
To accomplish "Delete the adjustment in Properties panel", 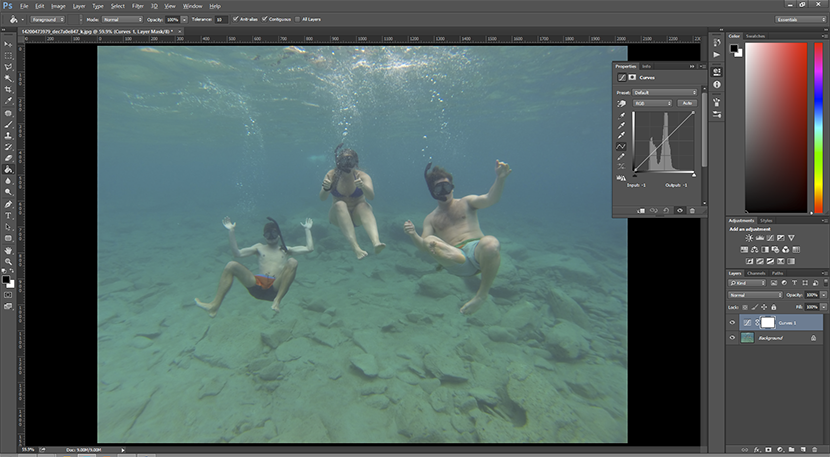I will pos(692,211).
